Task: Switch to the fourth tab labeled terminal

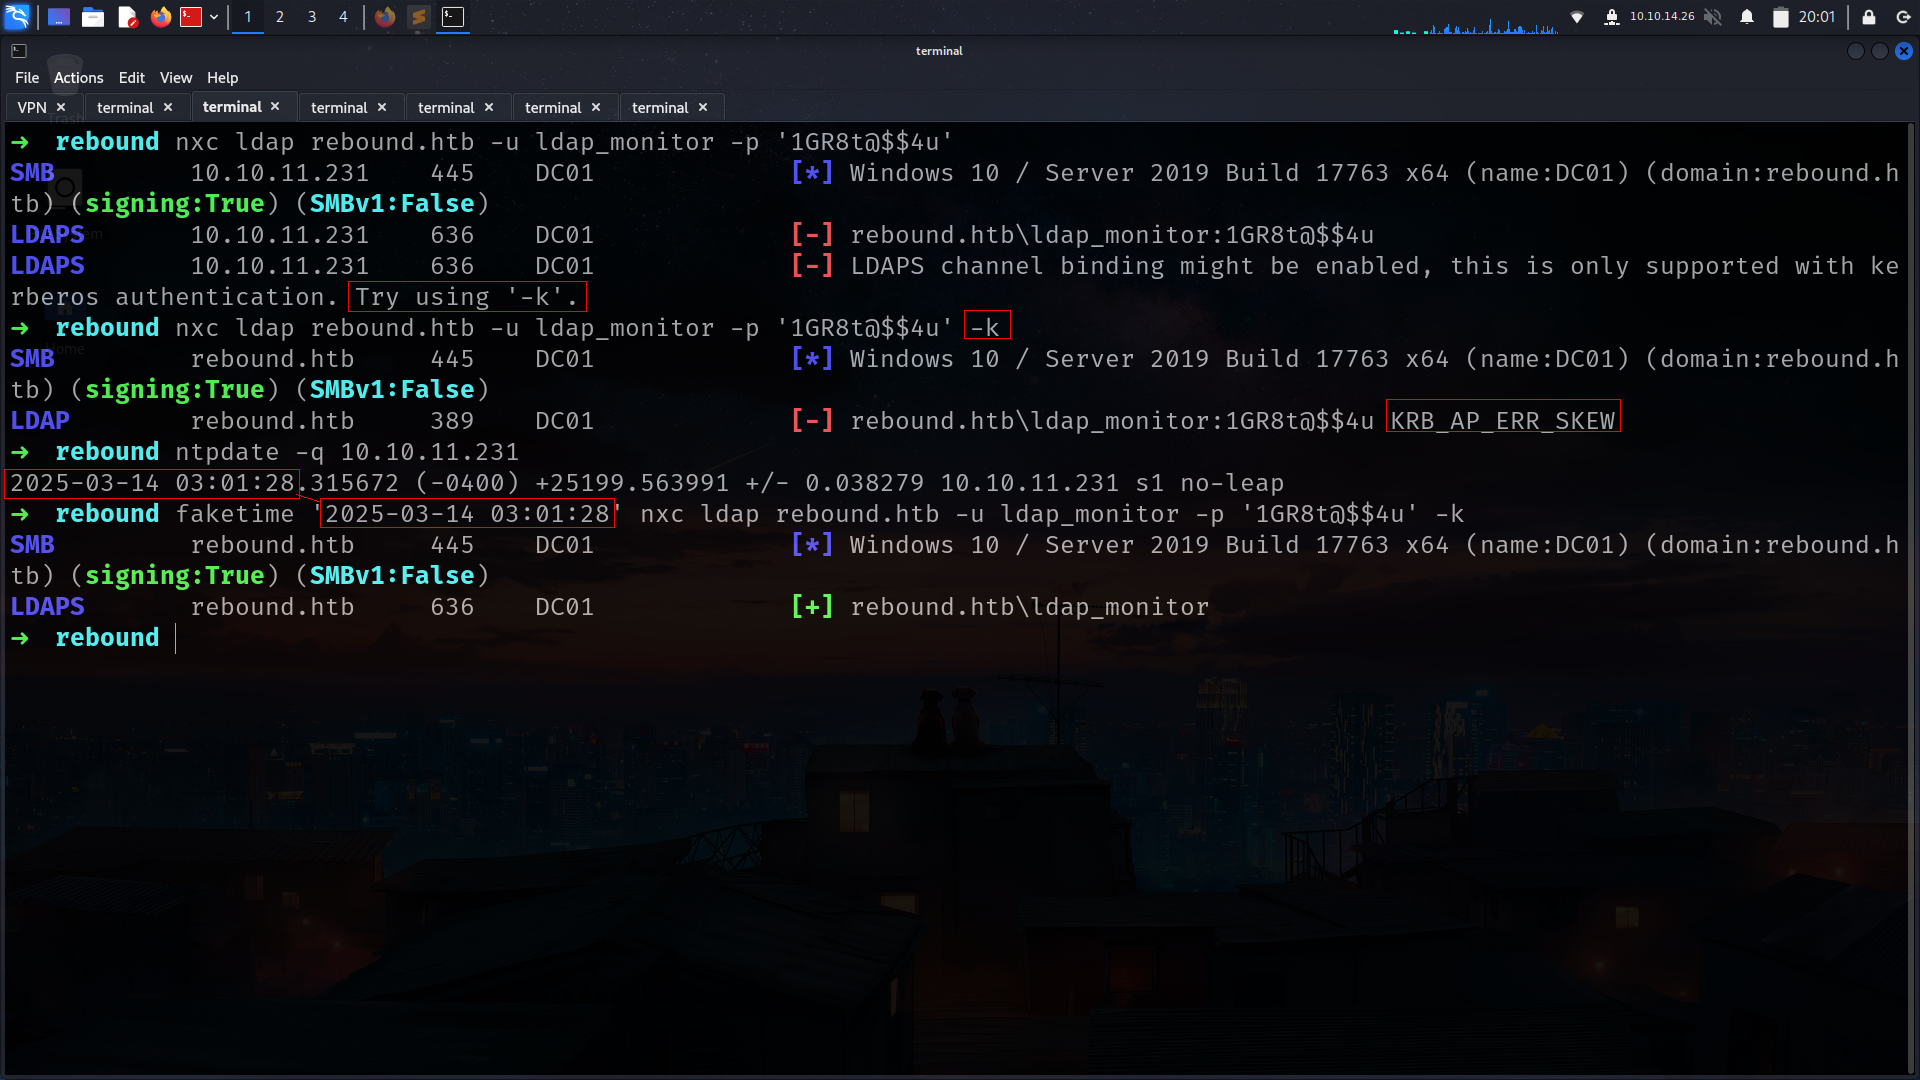Action: coord(339,107)
